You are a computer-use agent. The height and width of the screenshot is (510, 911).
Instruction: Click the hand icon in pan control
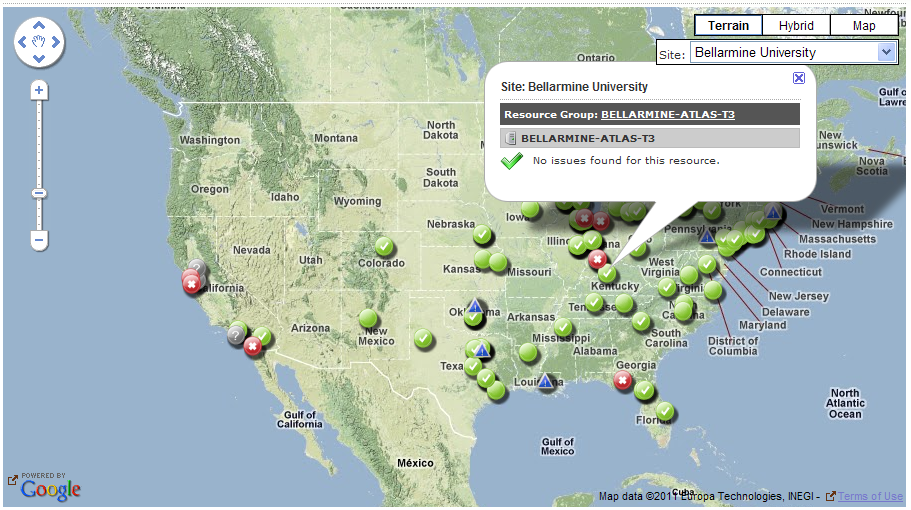39,42
